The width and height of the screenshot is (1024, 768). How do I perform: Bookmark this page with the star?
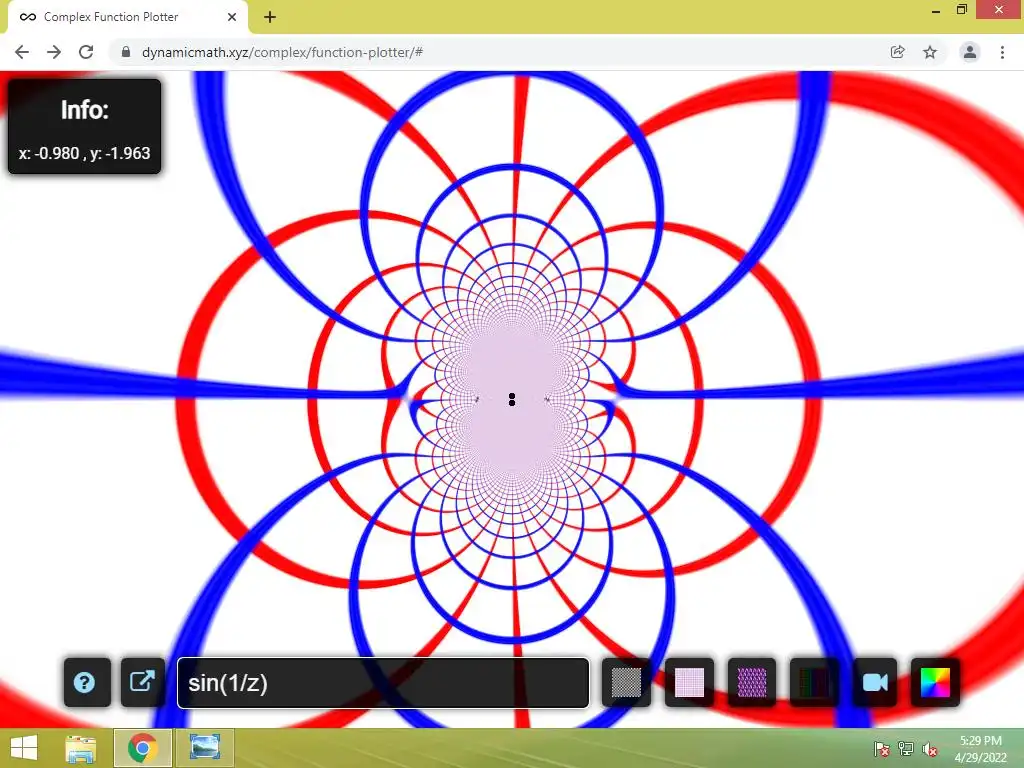(x=930, y=52)
